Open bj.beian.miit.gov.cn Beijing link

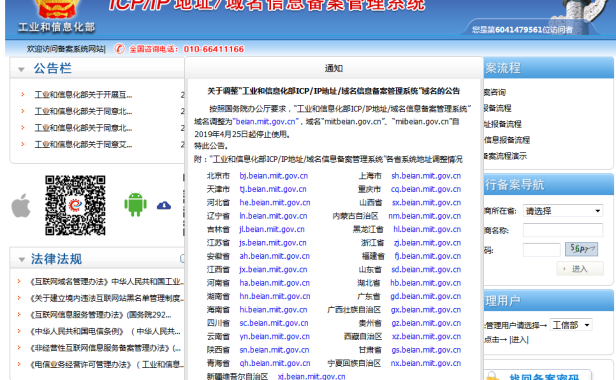pos(273,176)
